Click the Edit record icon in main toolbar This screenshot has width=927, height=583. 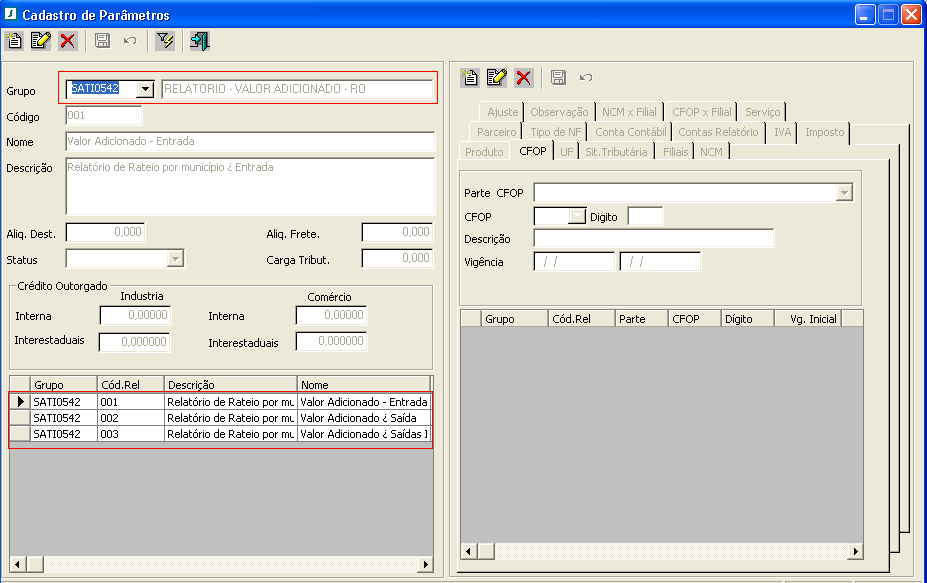pyautogui.click(x=40, y=41)
